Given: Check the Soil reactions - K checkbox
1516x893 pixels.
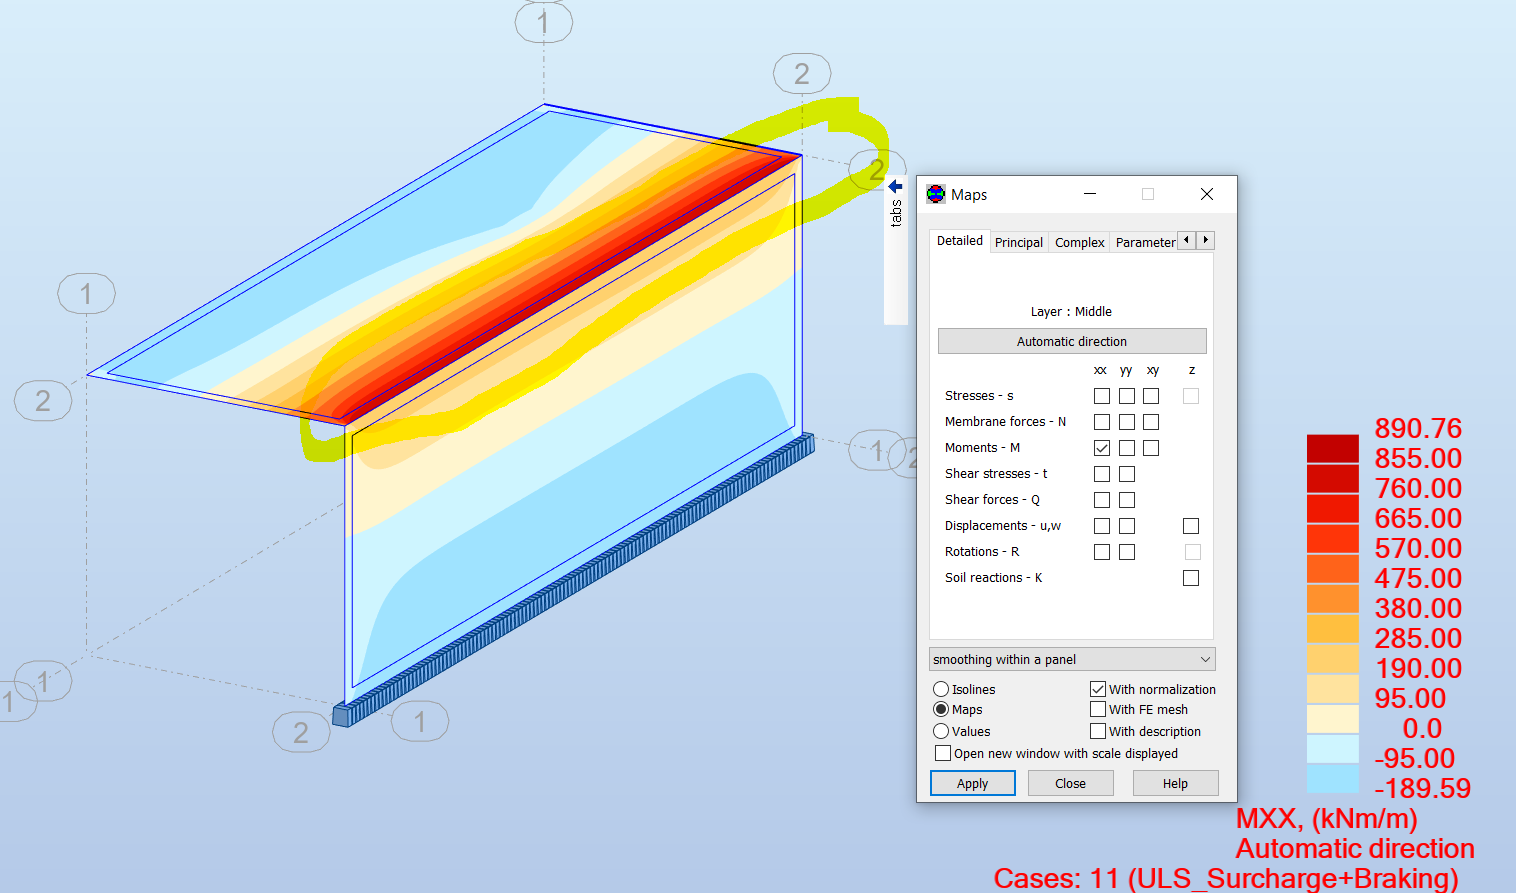Looking at the screenshot, I should point(1190,577).
